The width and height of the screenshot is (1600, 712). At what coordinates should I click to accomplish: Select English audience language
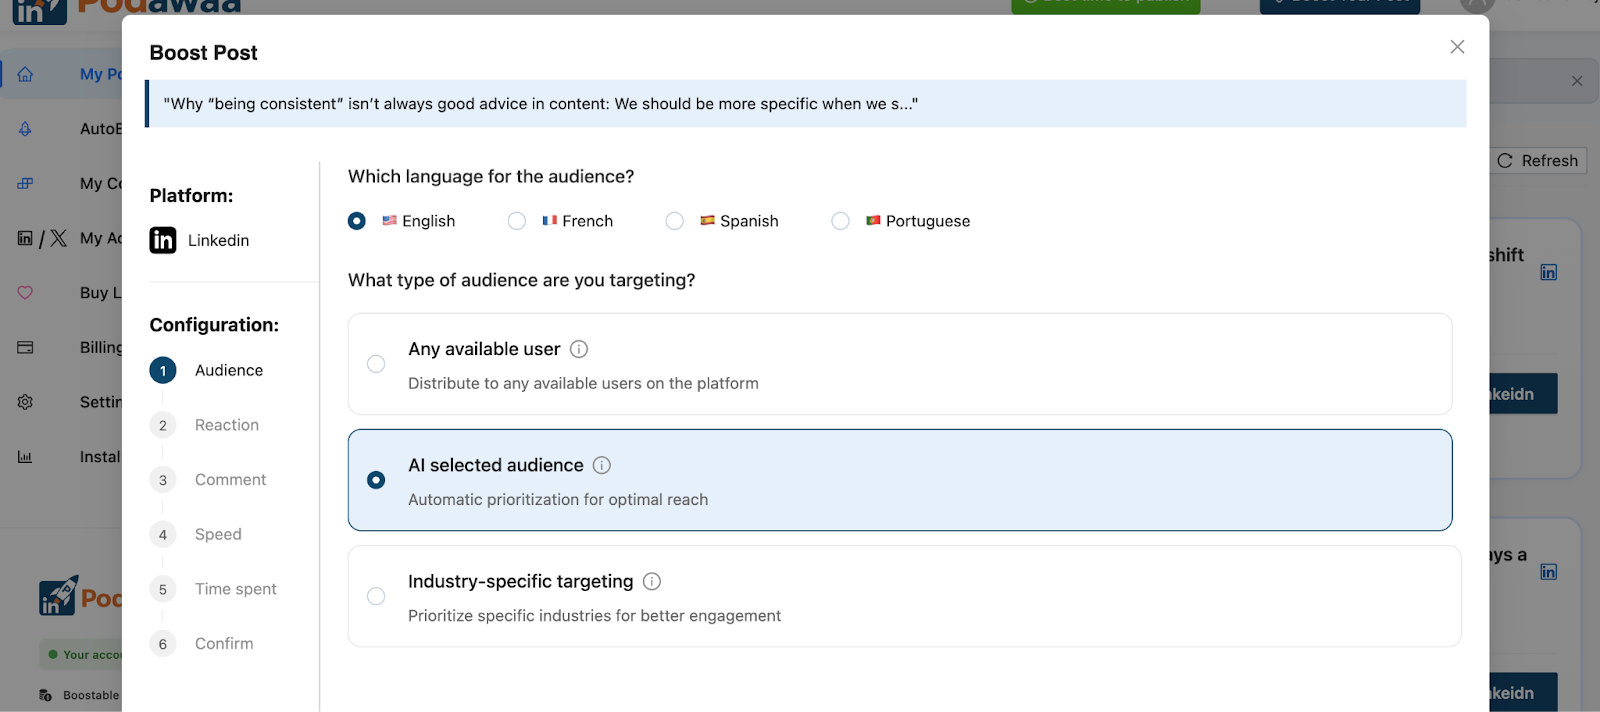(357, 221)
